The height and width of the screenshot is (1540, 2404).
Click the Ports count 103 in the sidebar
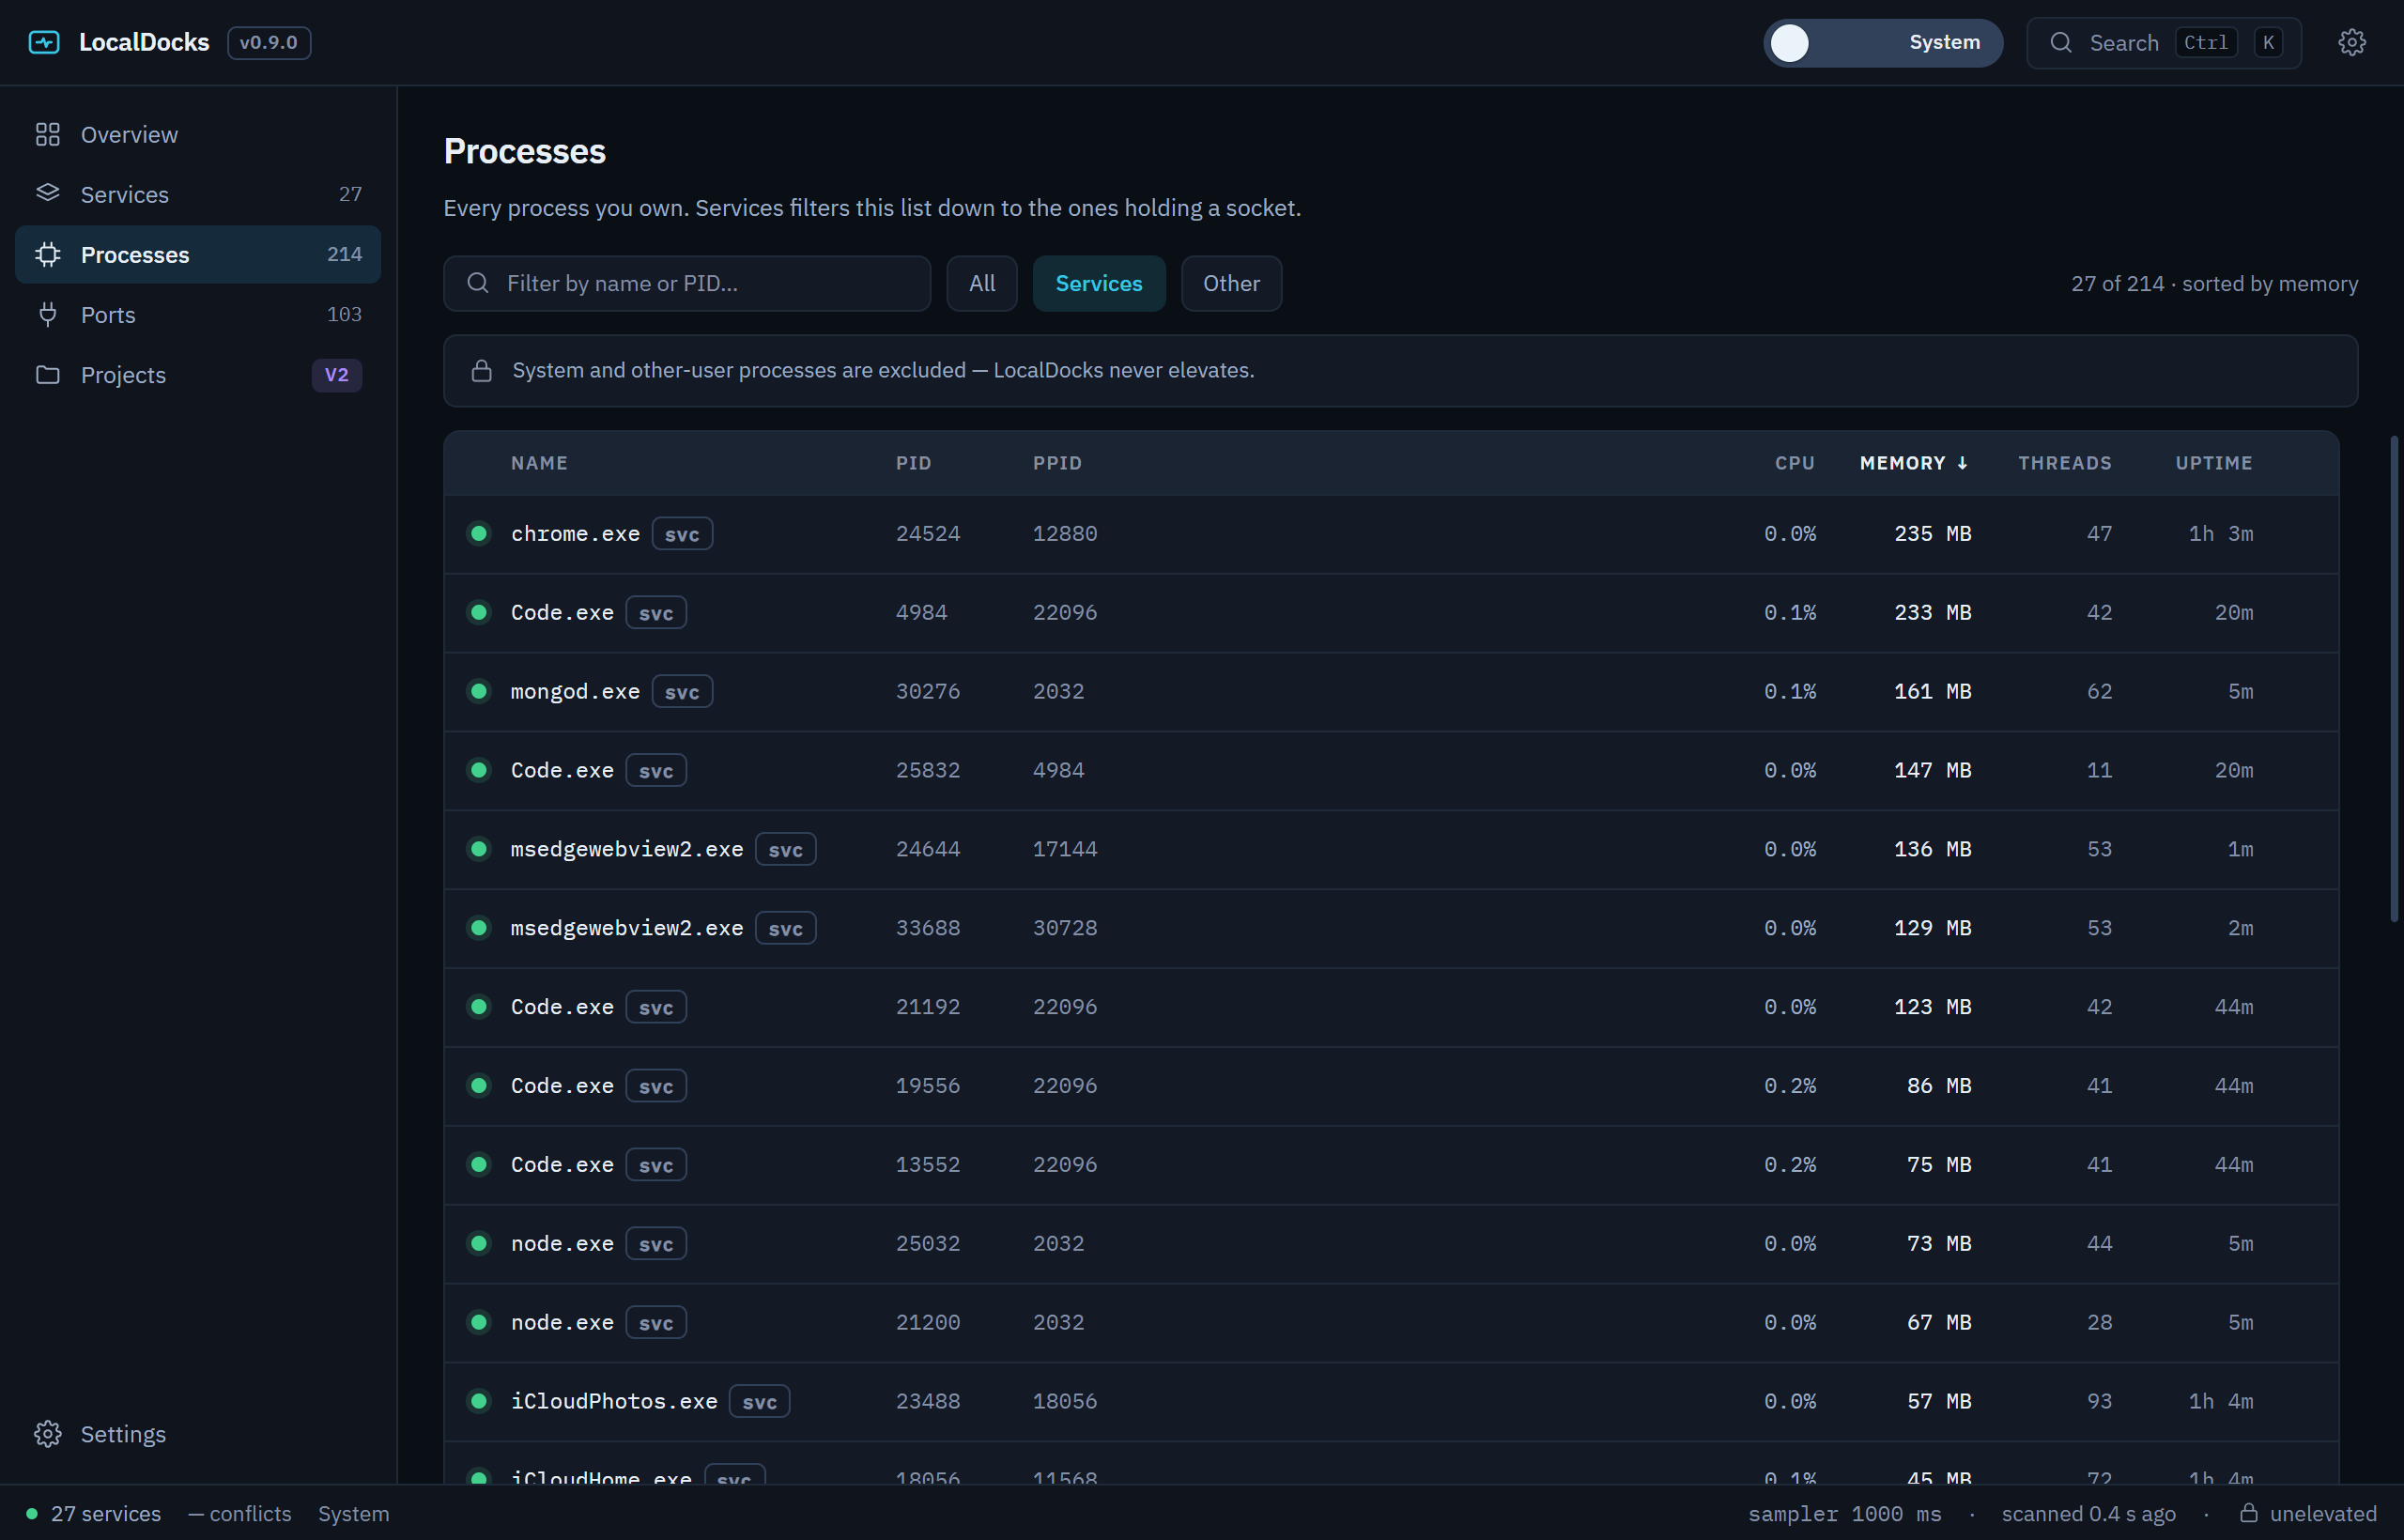[344, 314]
